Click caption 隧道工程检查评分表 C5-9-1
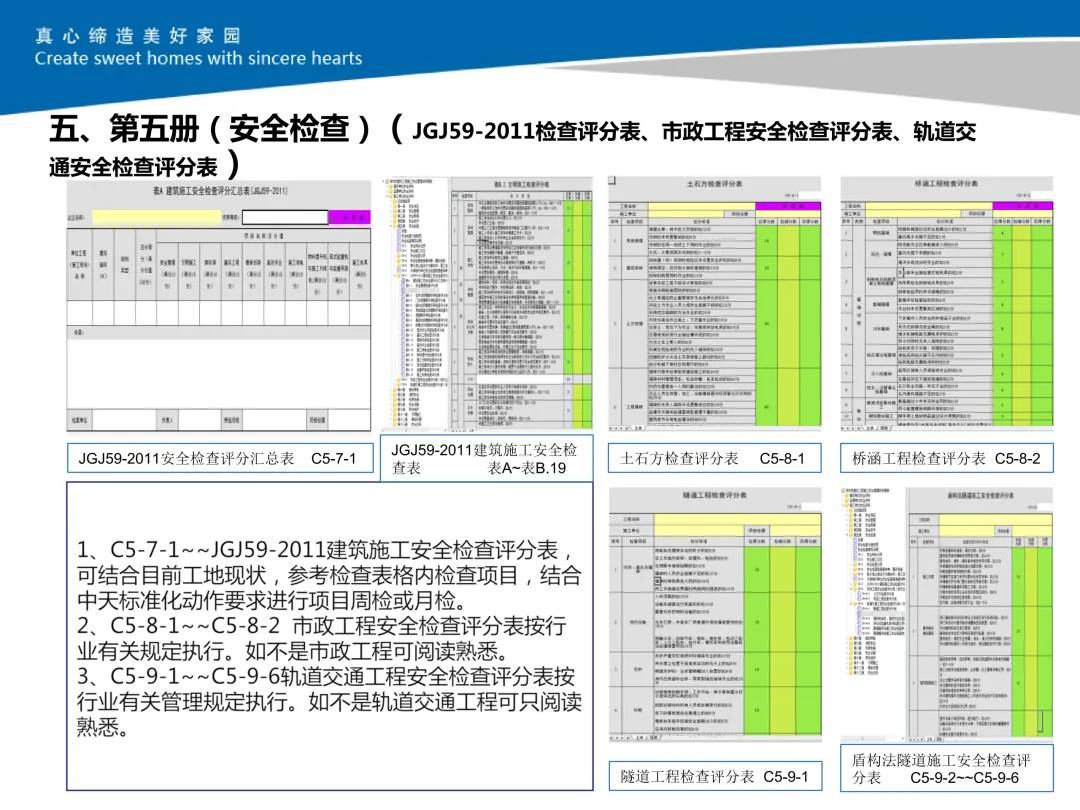The image size is (1080, 810). [715, 776]
